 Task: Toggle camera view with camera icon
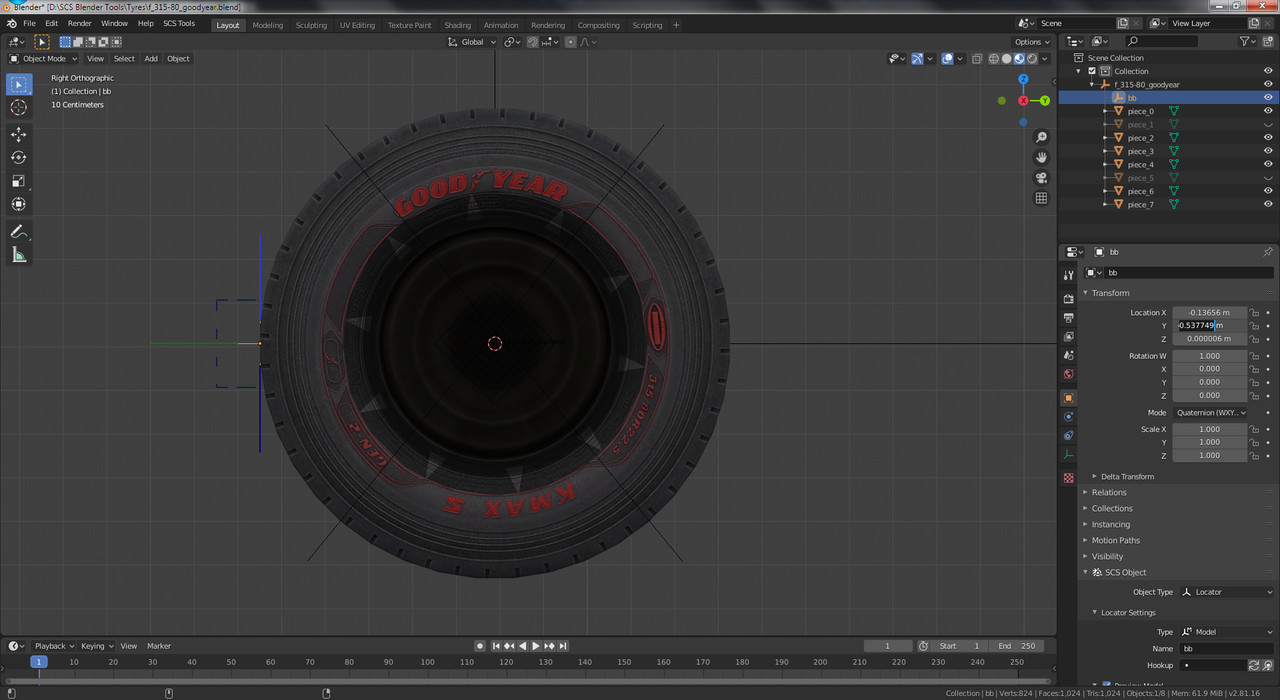tap(1041, 178)
